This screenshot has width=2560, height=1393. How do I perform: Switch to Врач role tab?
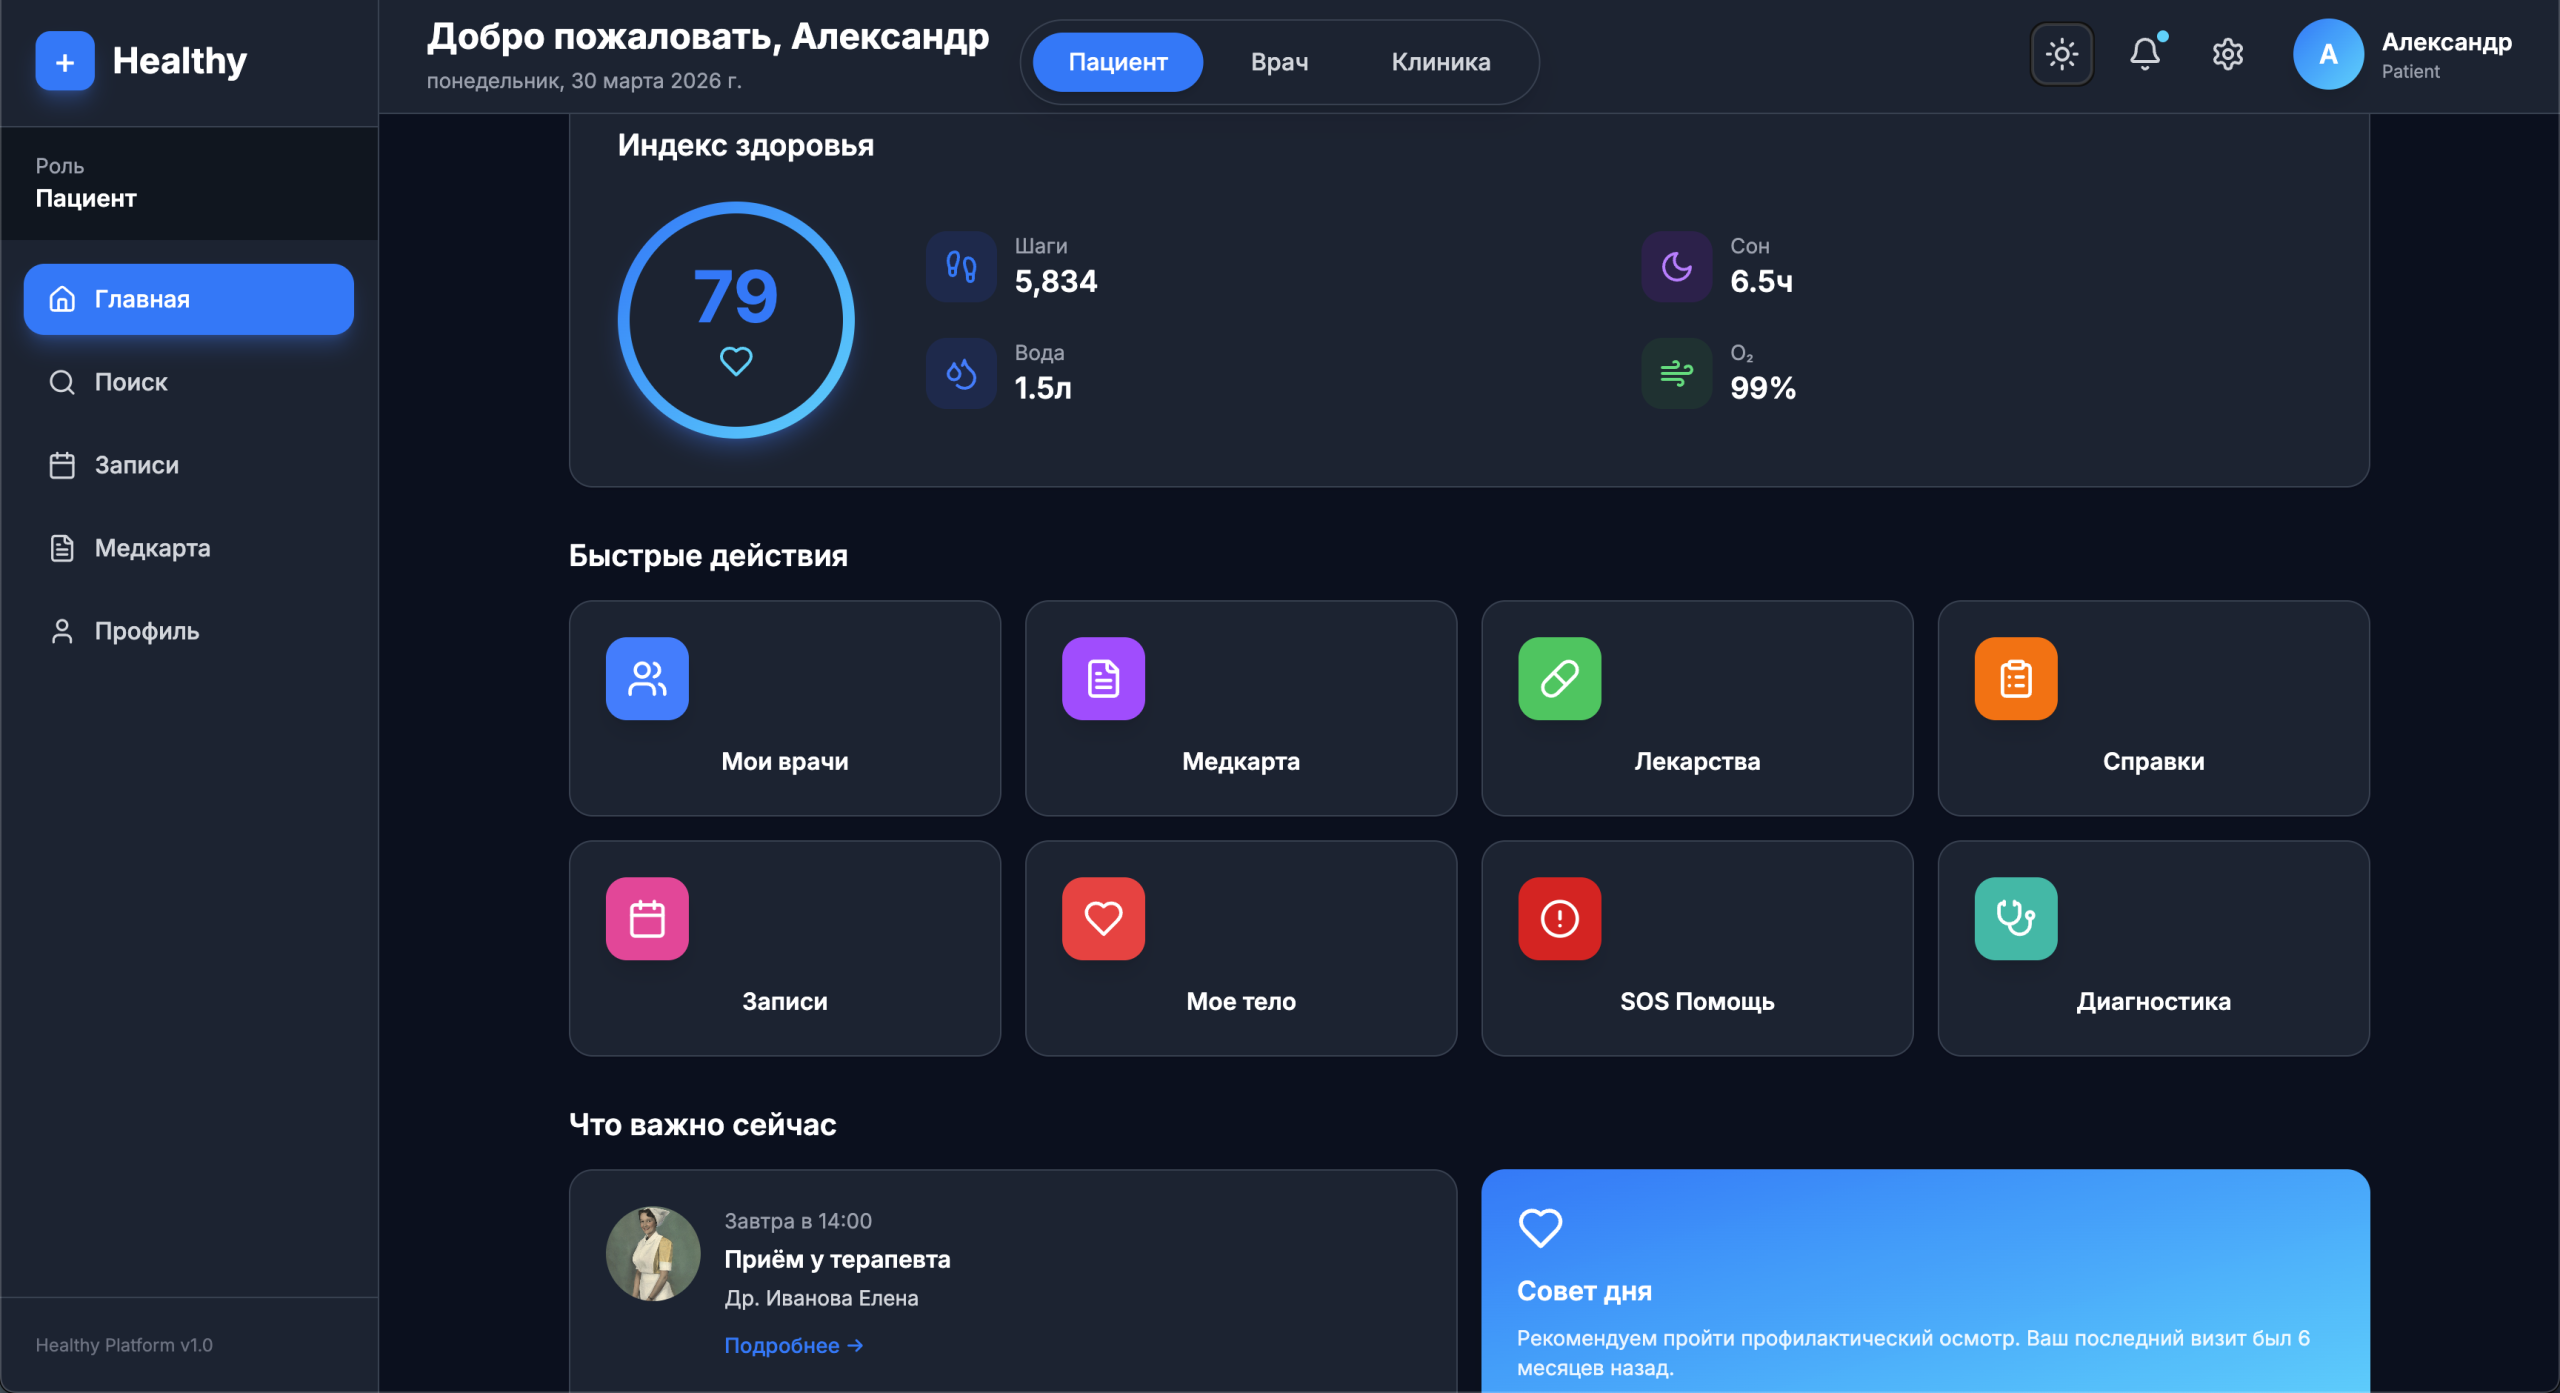click(x=1279, y=62)
